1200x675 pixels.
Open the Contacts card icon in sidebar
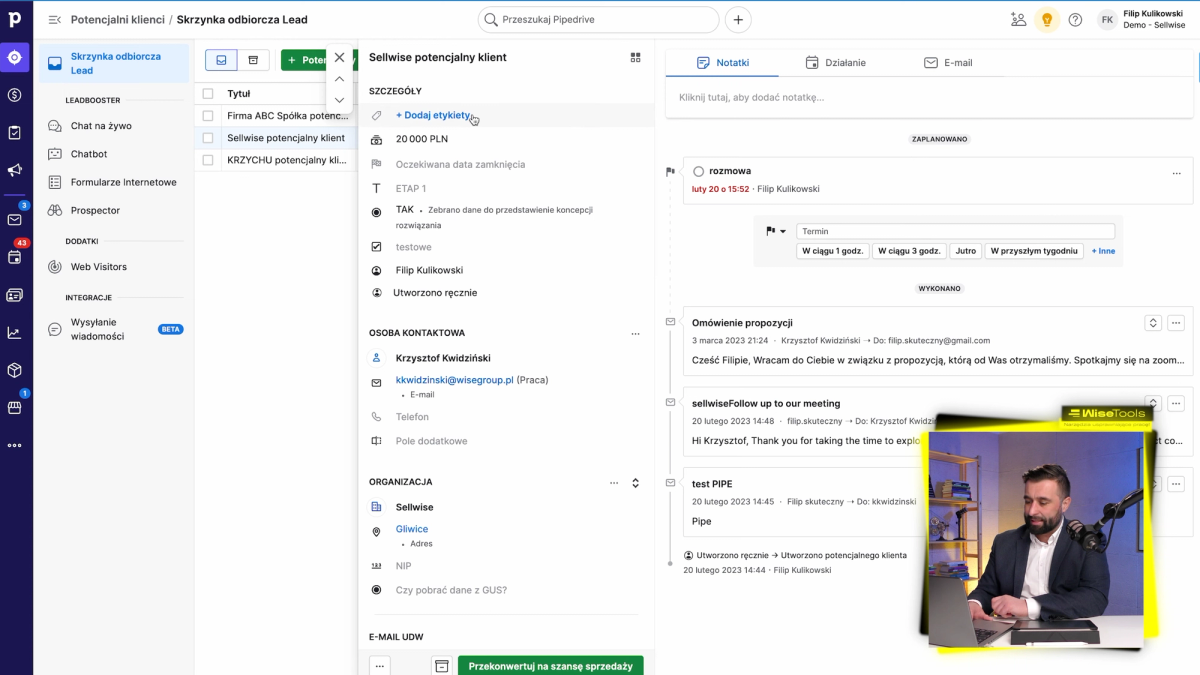click(x=15, y=295)
